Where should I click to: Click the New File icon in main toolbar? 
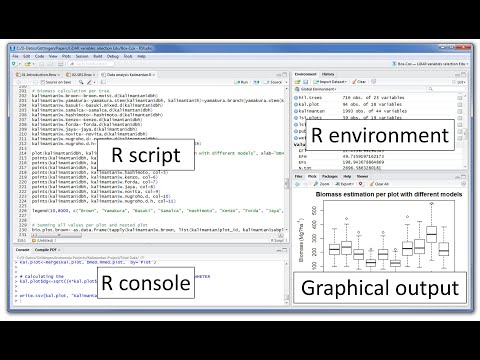(x=14, y=64)
